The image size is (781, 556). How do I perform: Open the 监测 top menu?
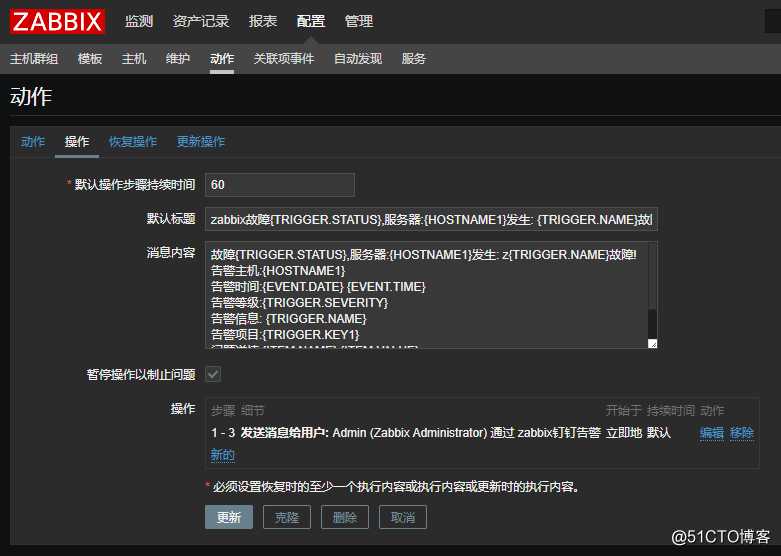click(x=138, y=21)
